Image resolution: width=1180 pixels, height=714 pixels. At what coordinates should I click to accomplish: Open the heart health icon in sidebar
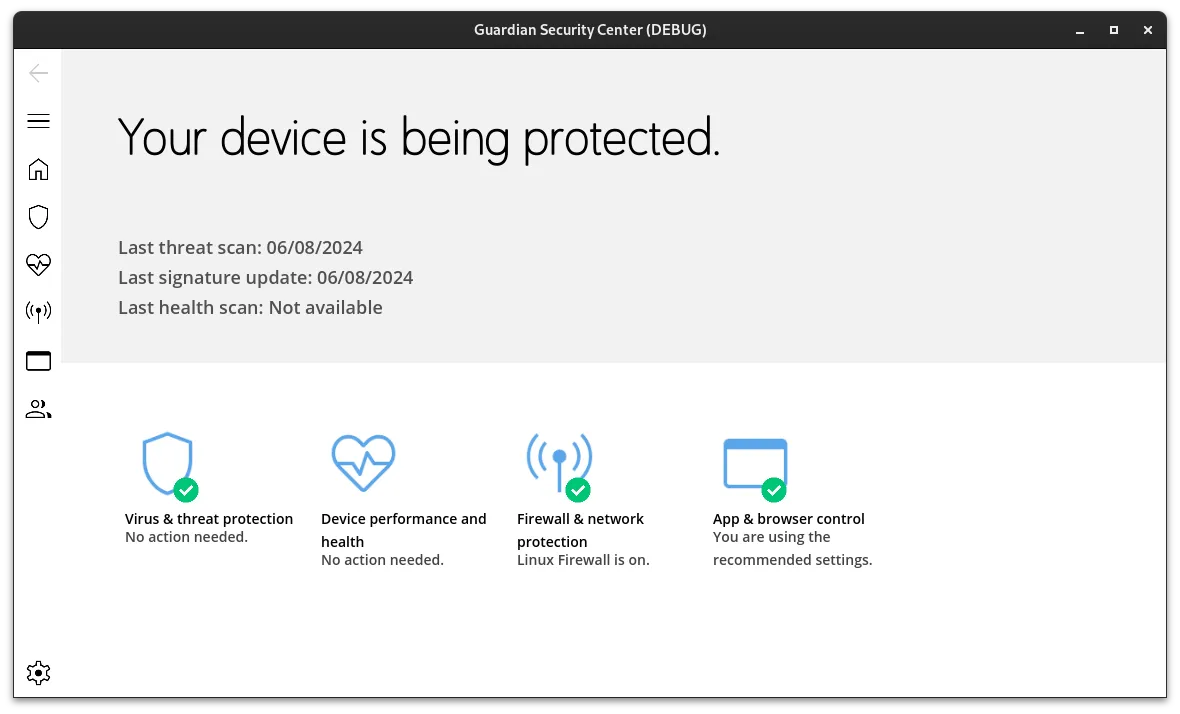[38, 265]
